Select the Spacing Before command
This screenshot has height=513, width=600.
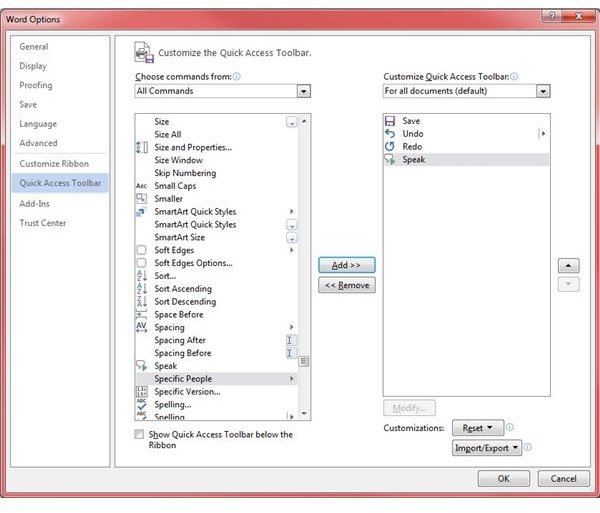pyautogui.click(x=216, y=353)
